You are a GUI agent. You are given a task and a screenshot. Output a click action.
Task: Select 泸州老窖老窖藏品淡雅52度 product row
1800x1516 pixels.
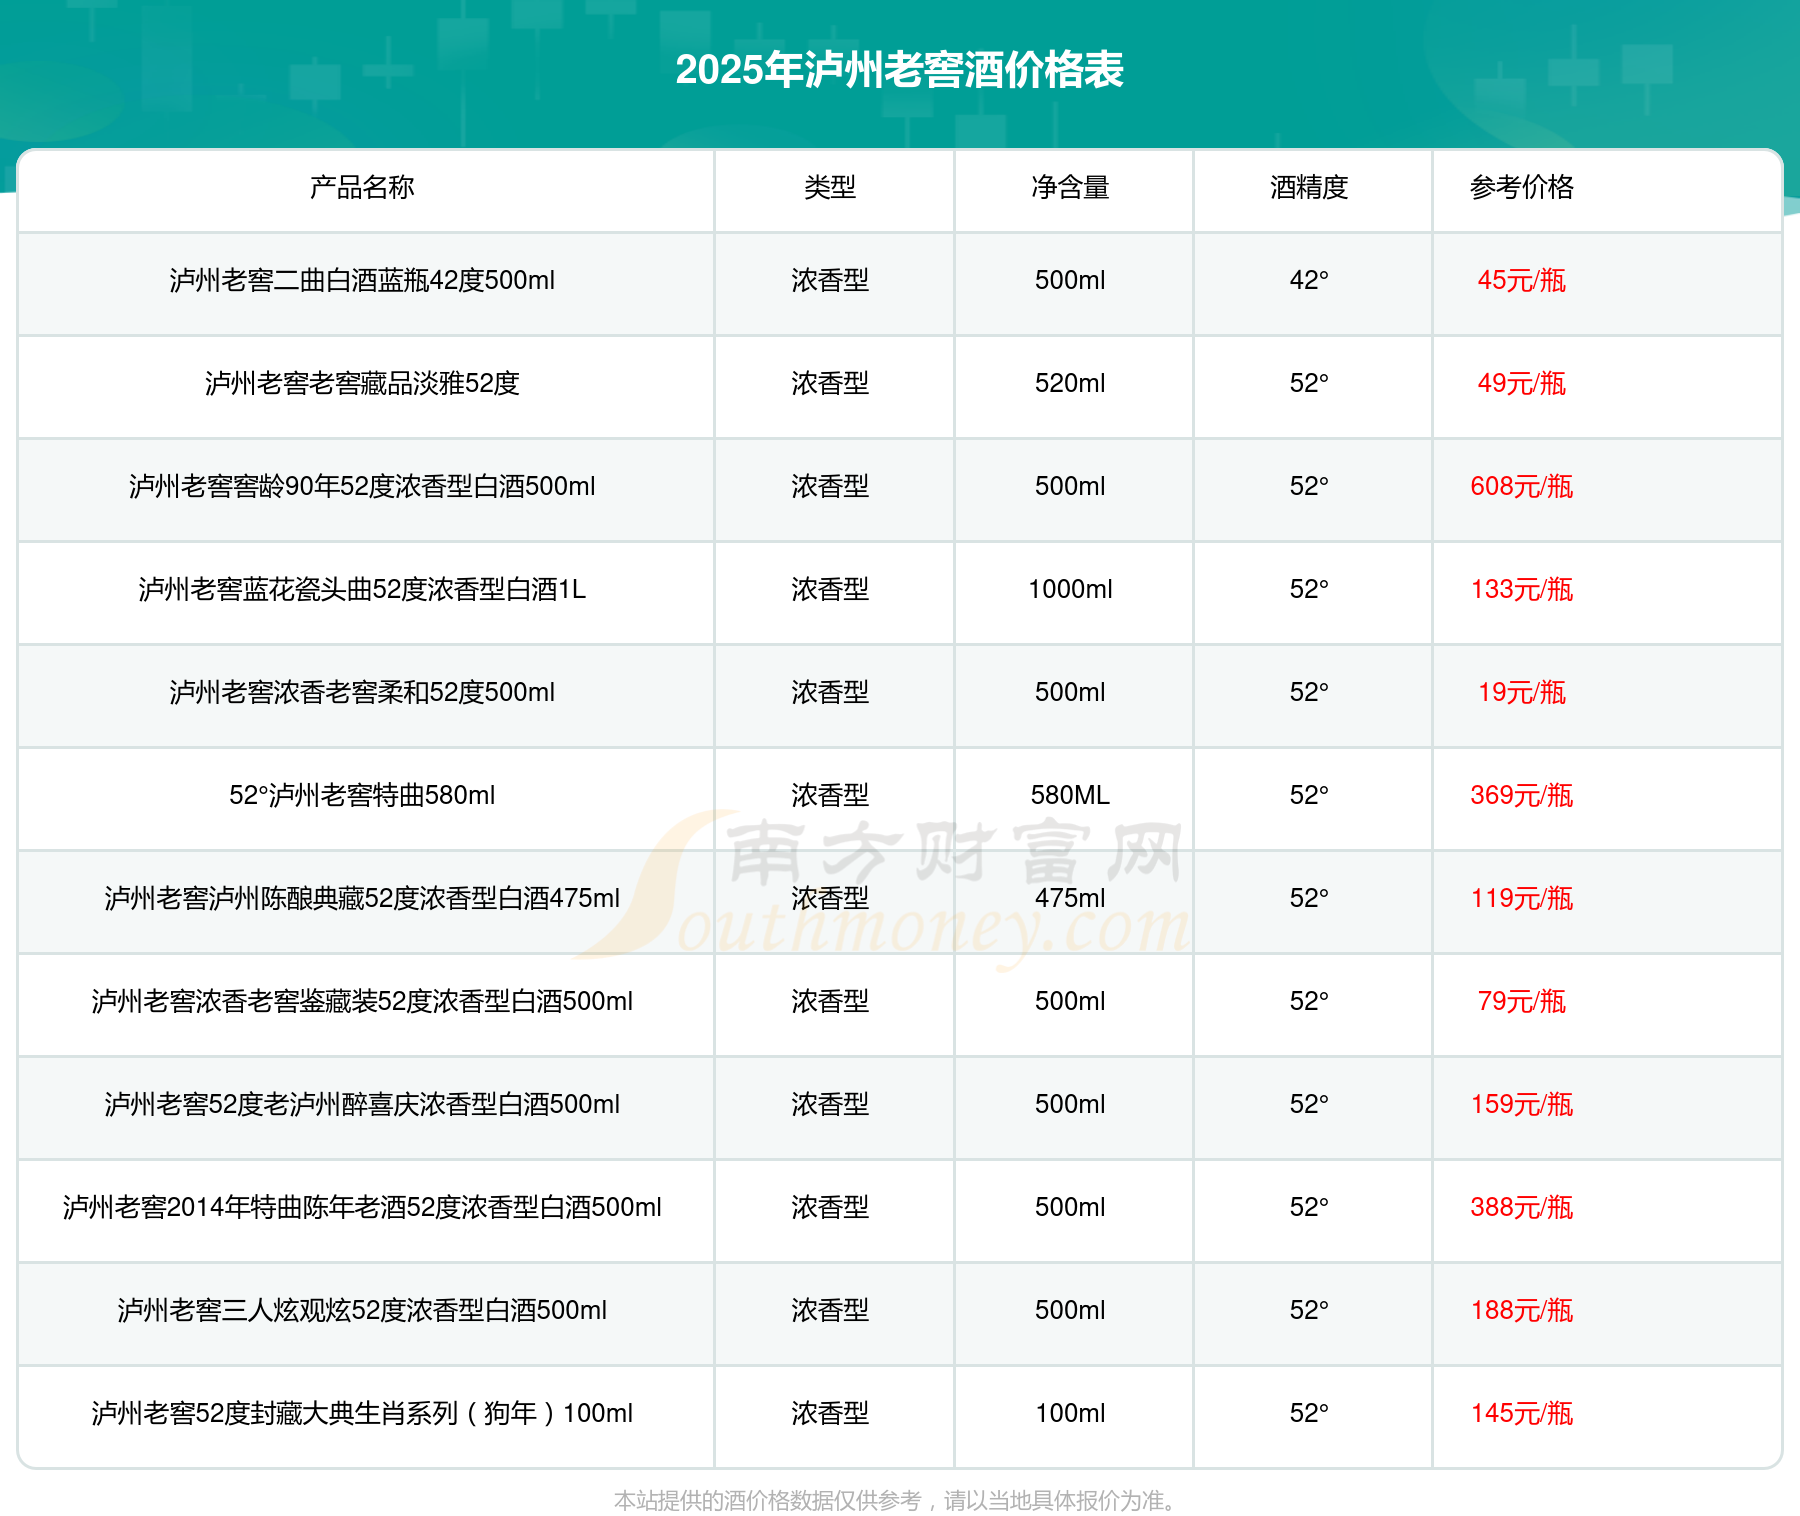(x=362, y=384)
